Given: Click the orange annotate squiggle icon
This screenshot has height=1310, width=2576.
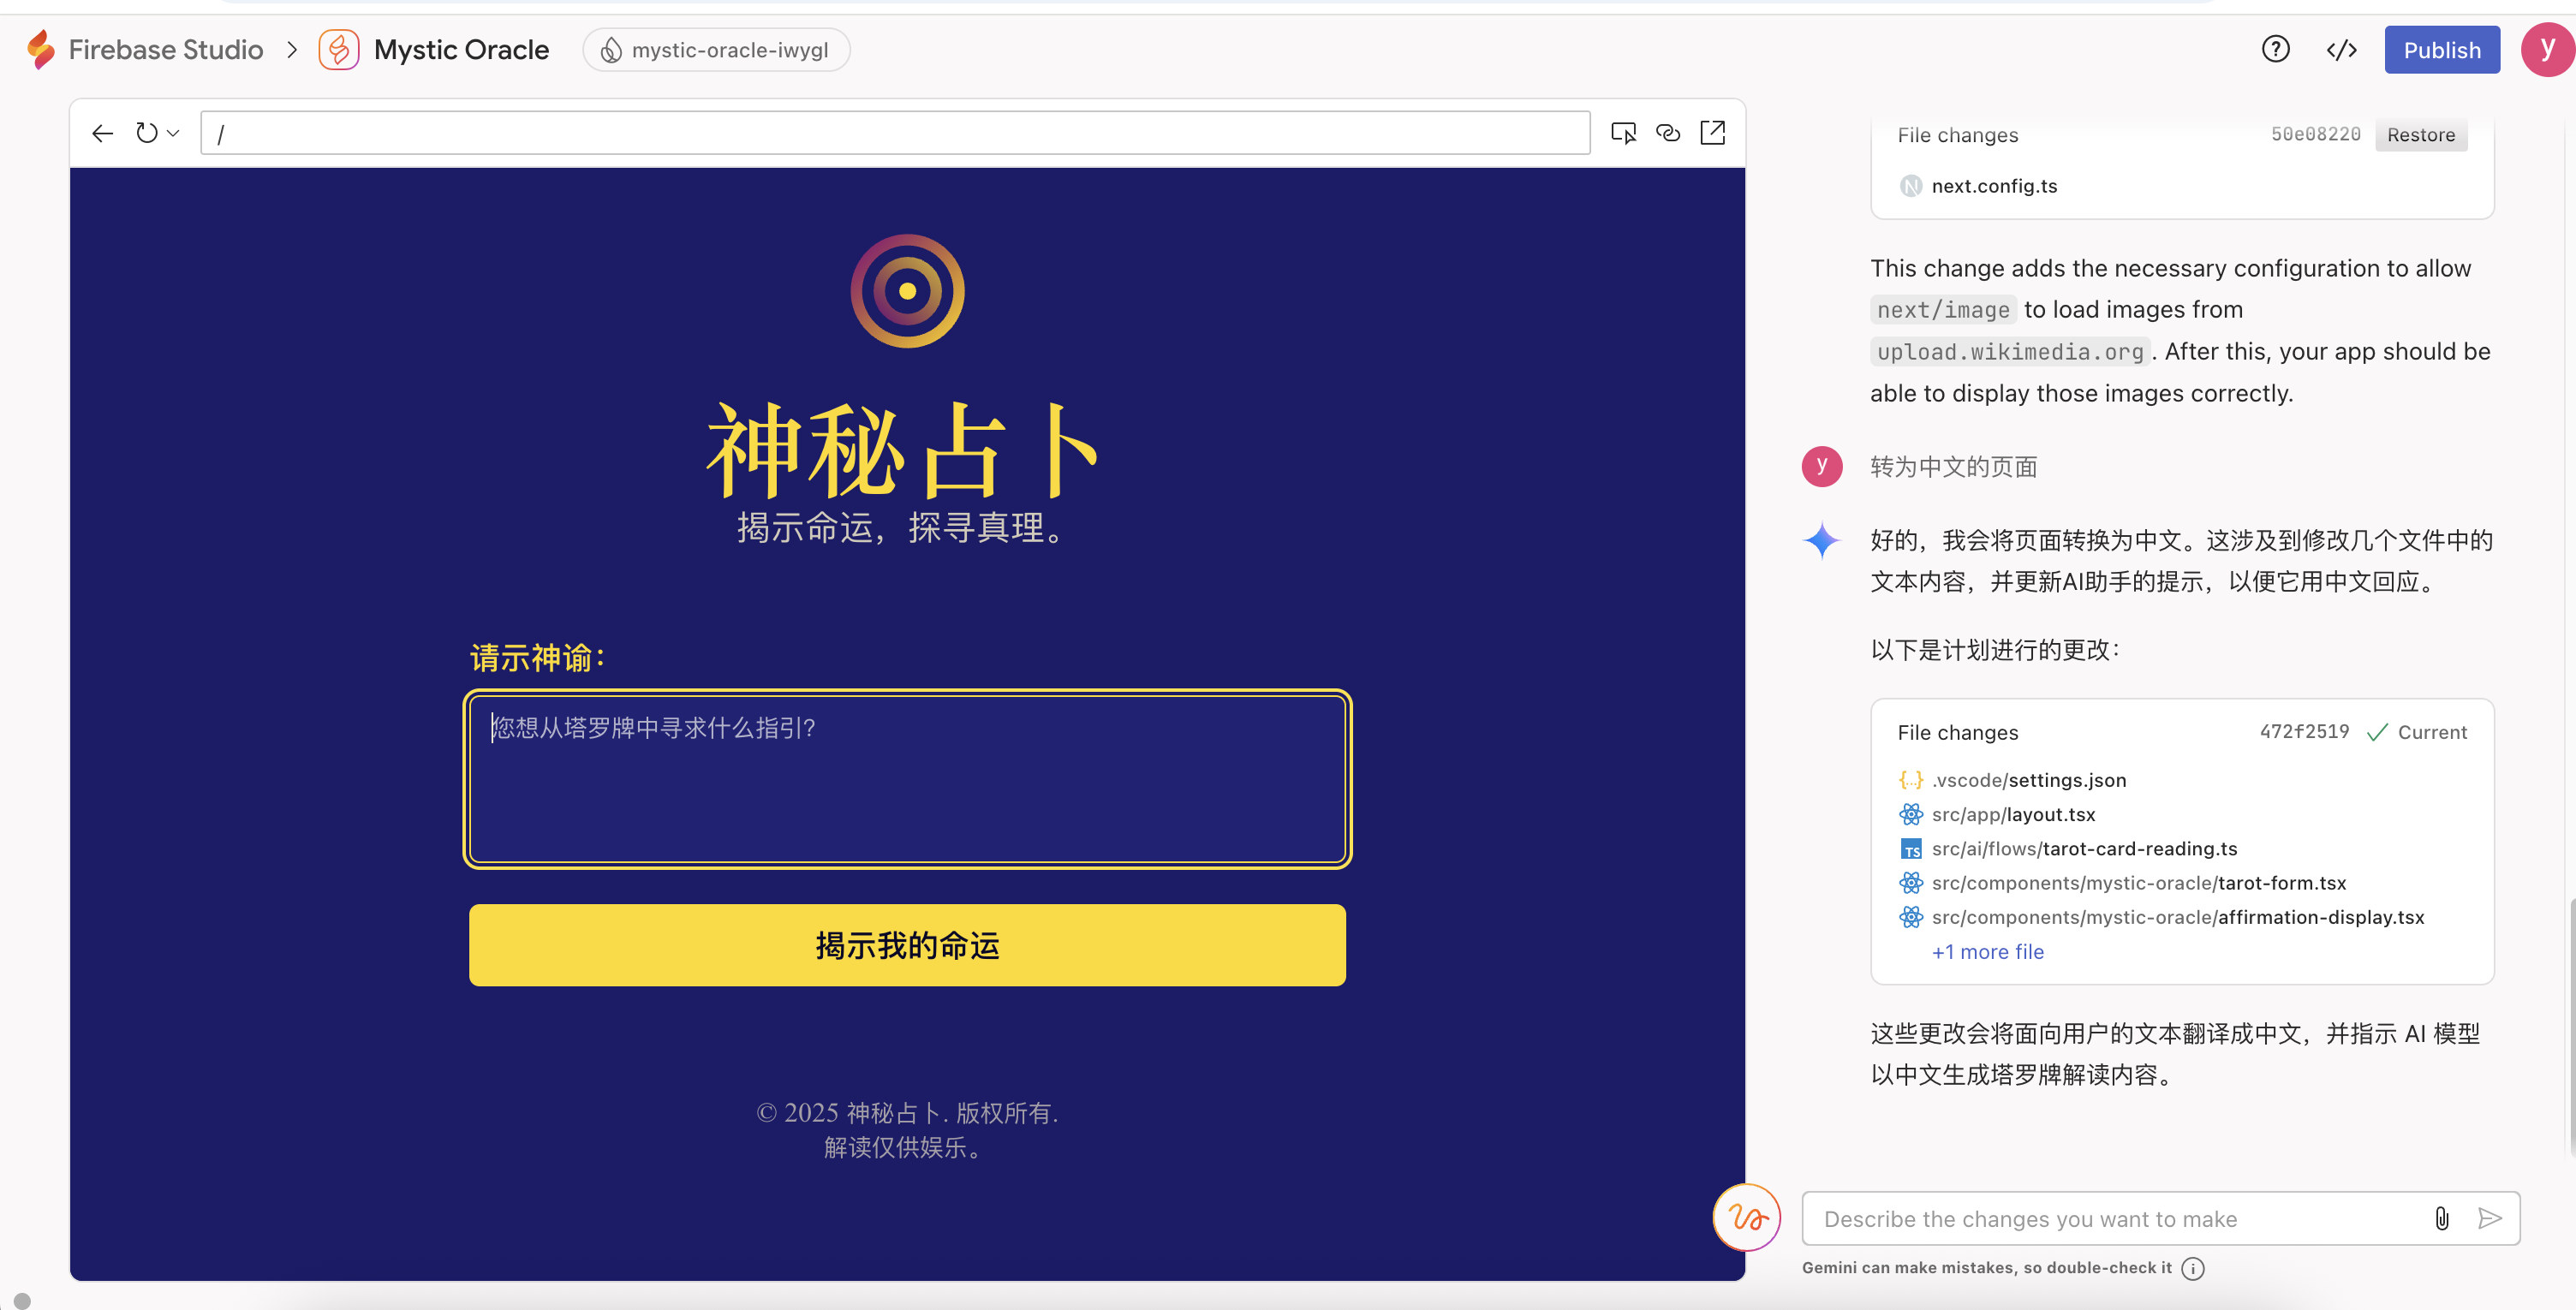Looking at the screenshot, I should coord(1745,1218).
